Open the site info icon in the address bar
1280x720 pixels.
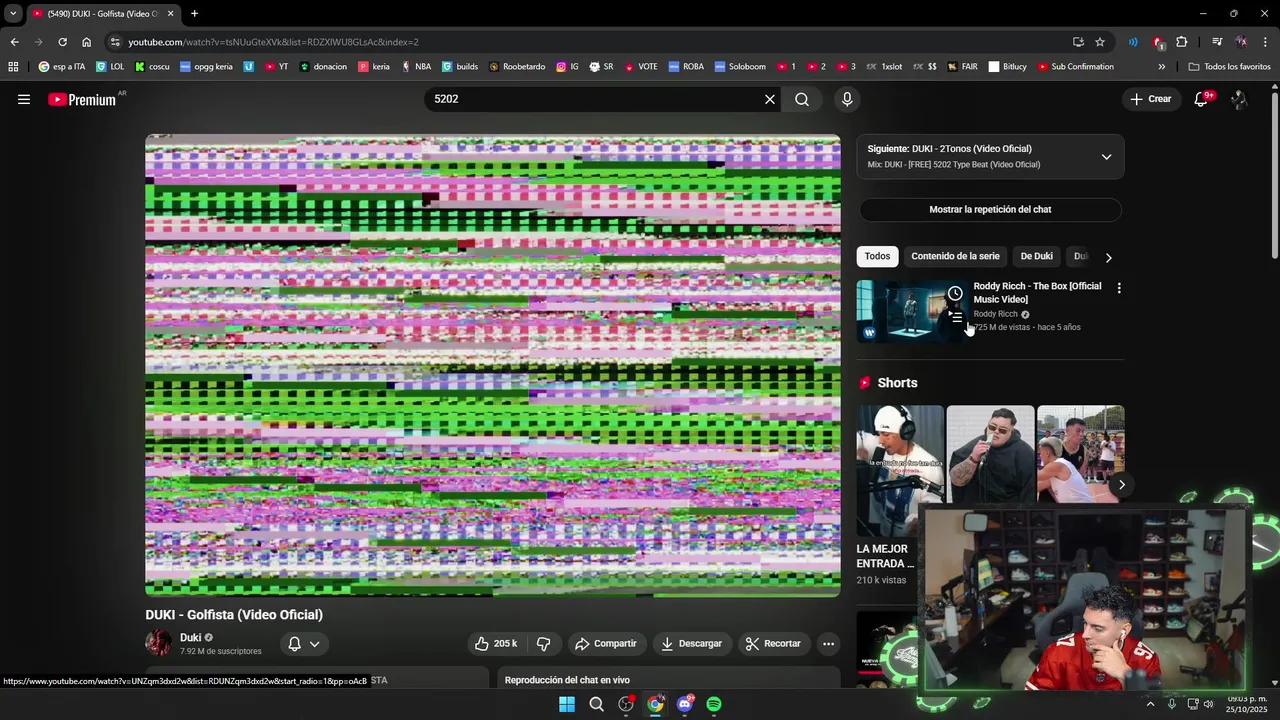[x=115, y=42]
